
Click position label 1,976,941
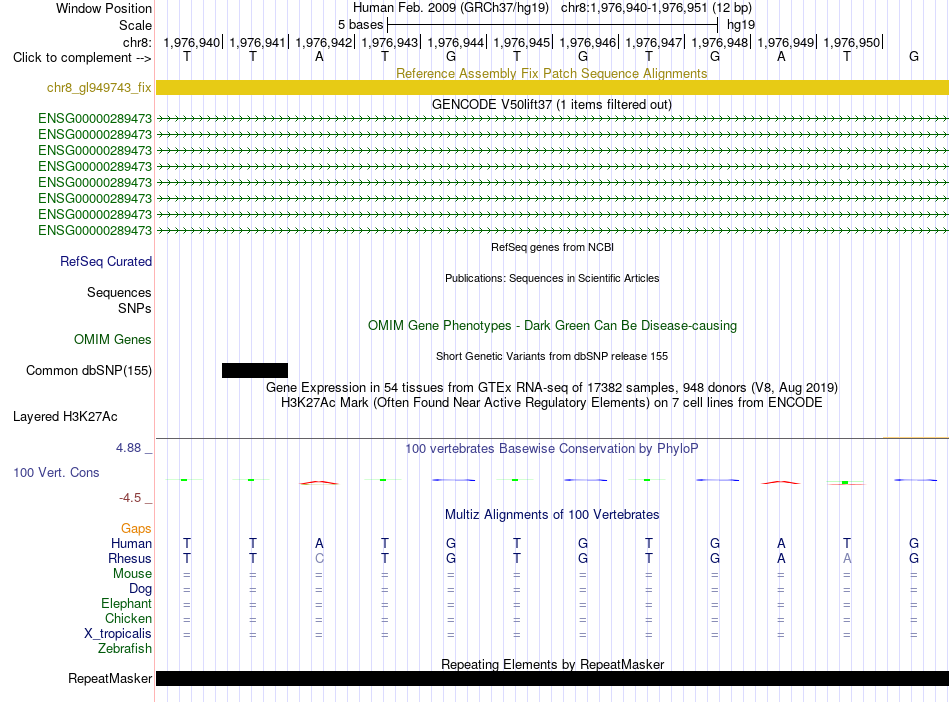257,42
